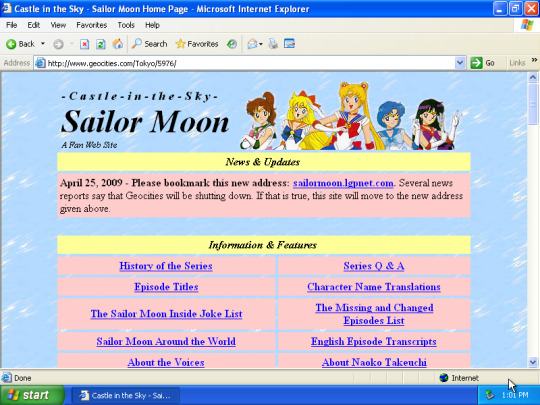Click the Information & Features heading
540x405 pixels.
click(x=262, y=245)
